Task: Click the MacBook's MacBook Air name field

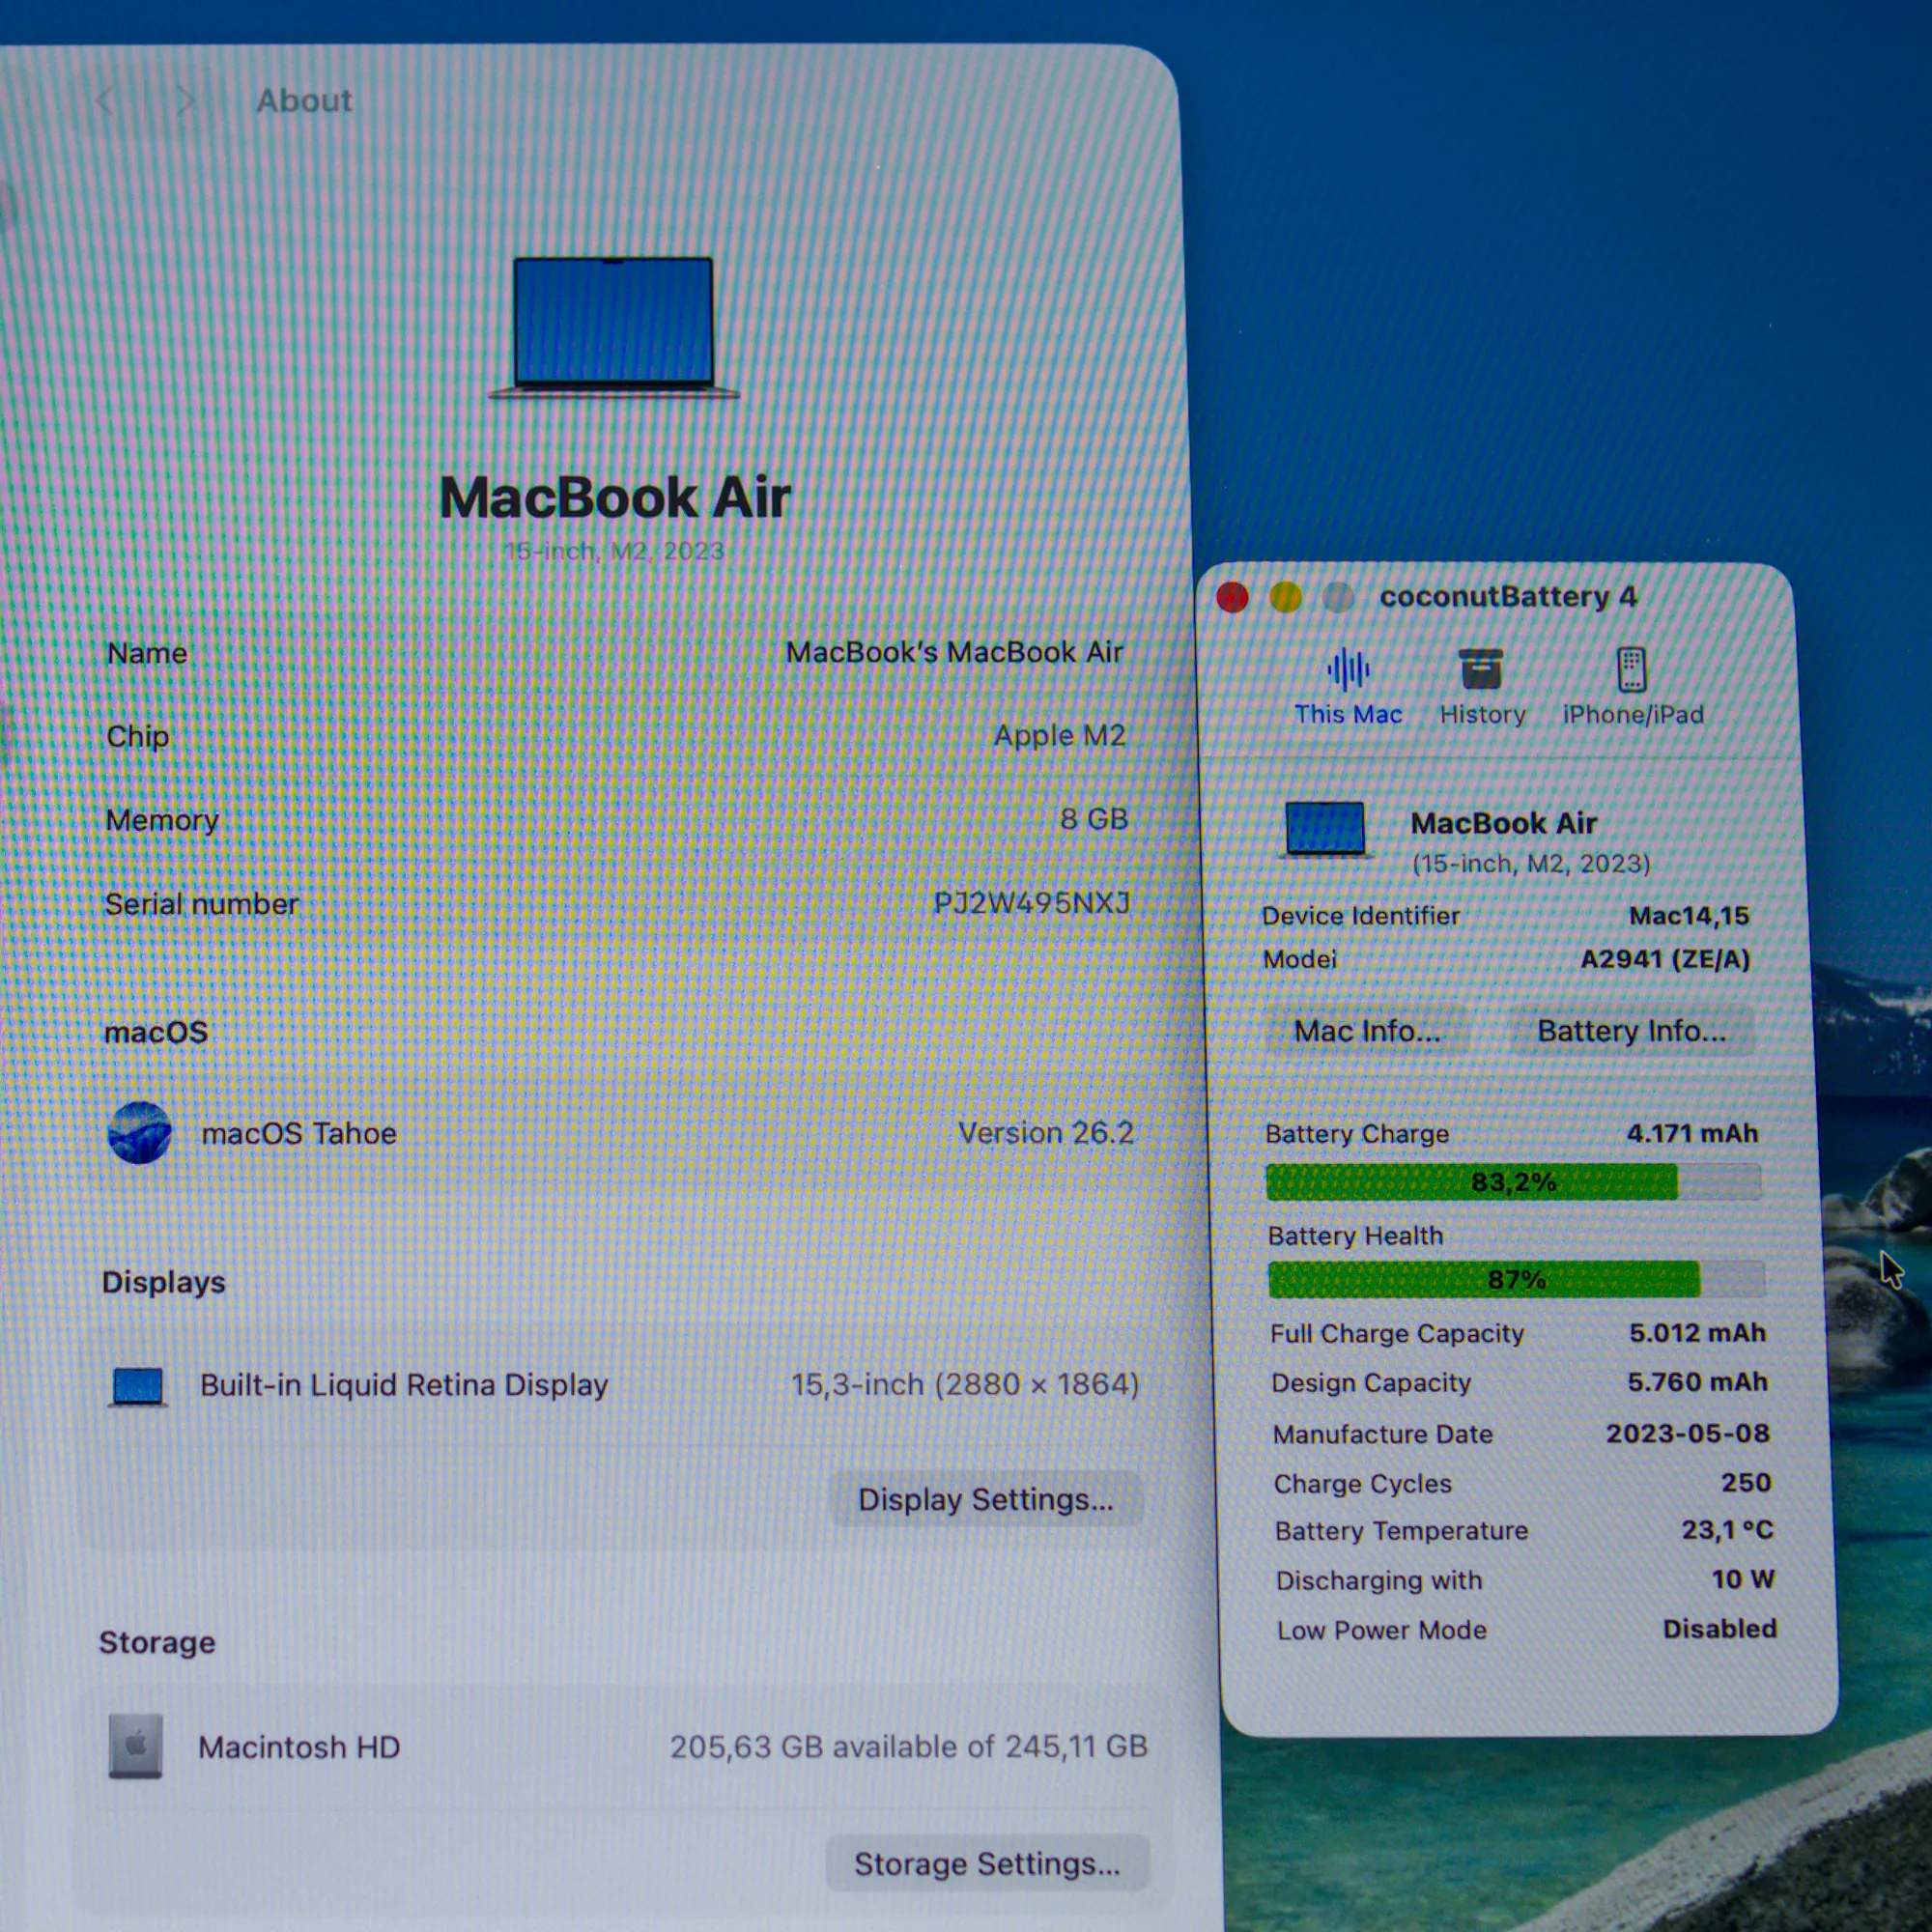Action: [954, 652]
